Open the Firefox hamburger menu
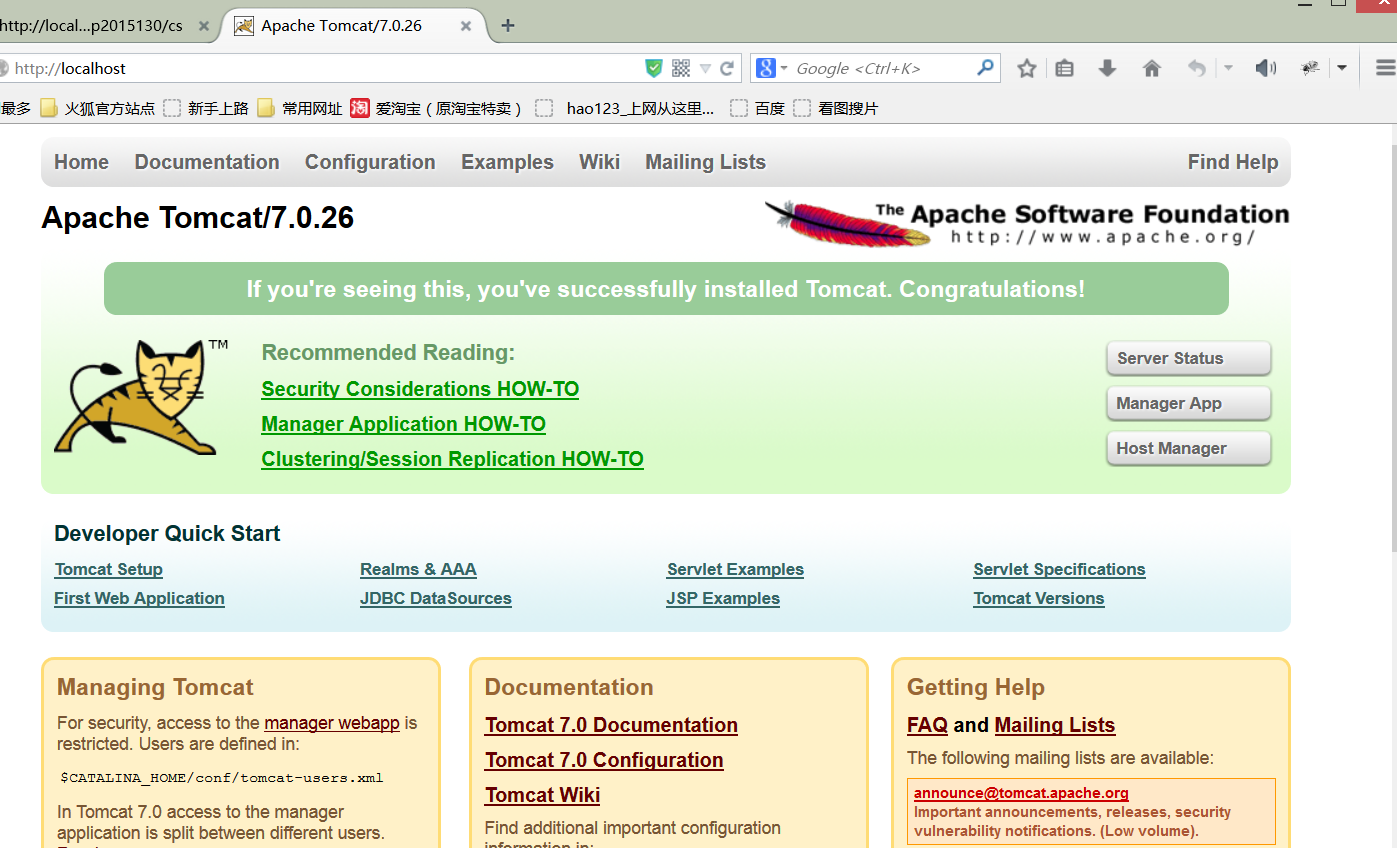 1386,68
